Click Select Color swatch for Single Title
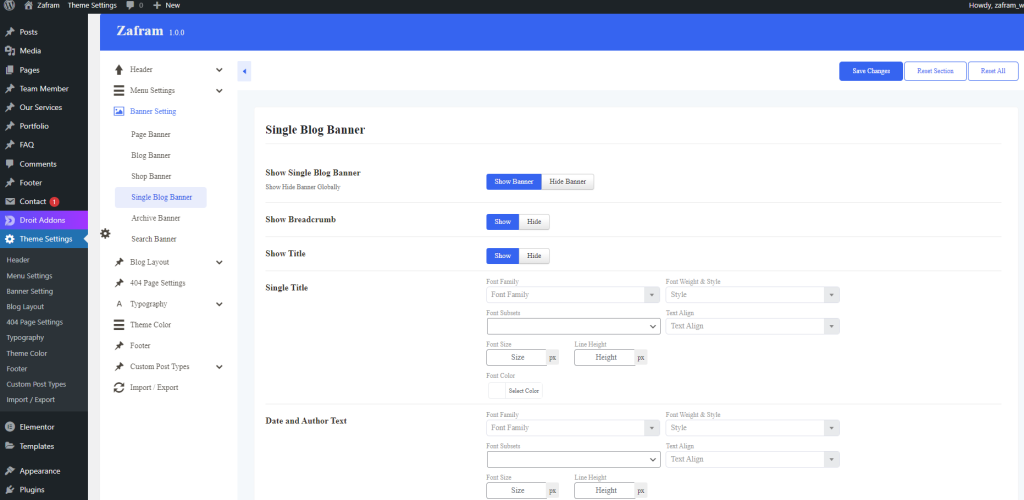This screenshot has height=500, width=1024. (x=497, y=390)
